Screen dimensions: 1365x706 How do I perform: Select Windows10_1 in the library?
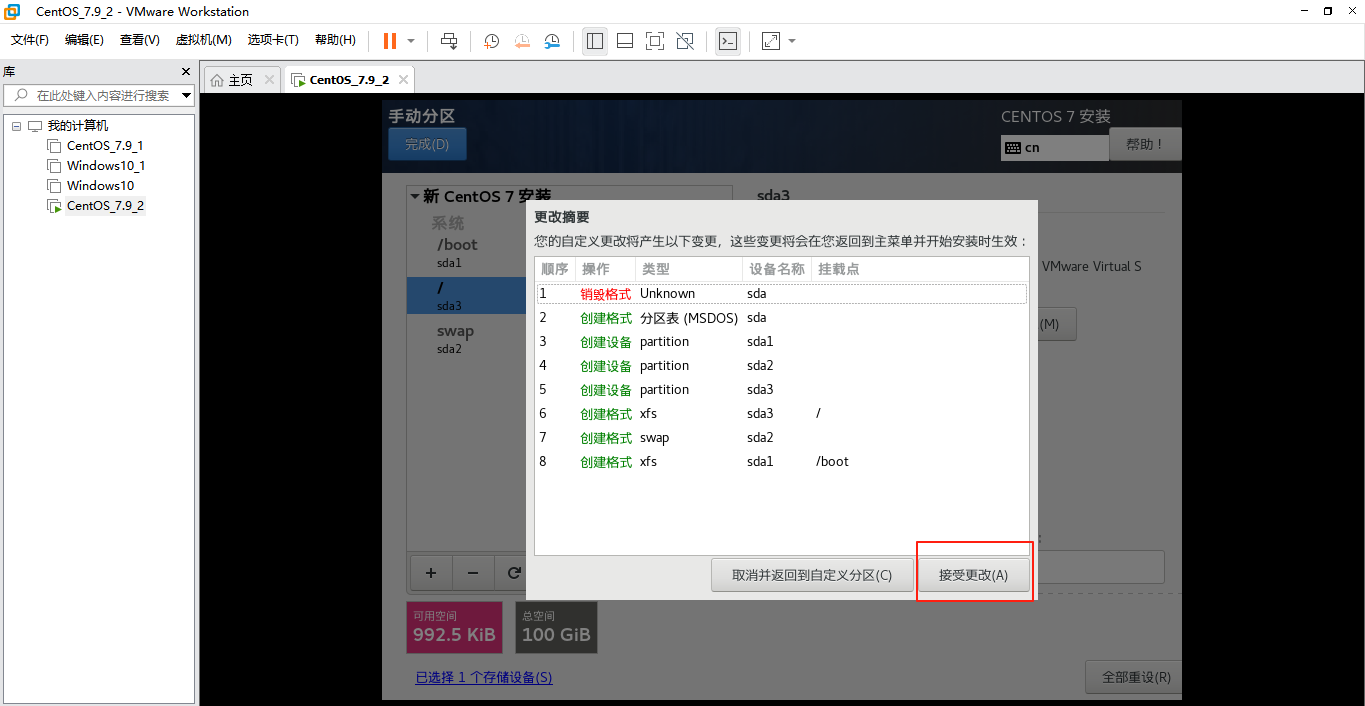[x=106, y=166]
